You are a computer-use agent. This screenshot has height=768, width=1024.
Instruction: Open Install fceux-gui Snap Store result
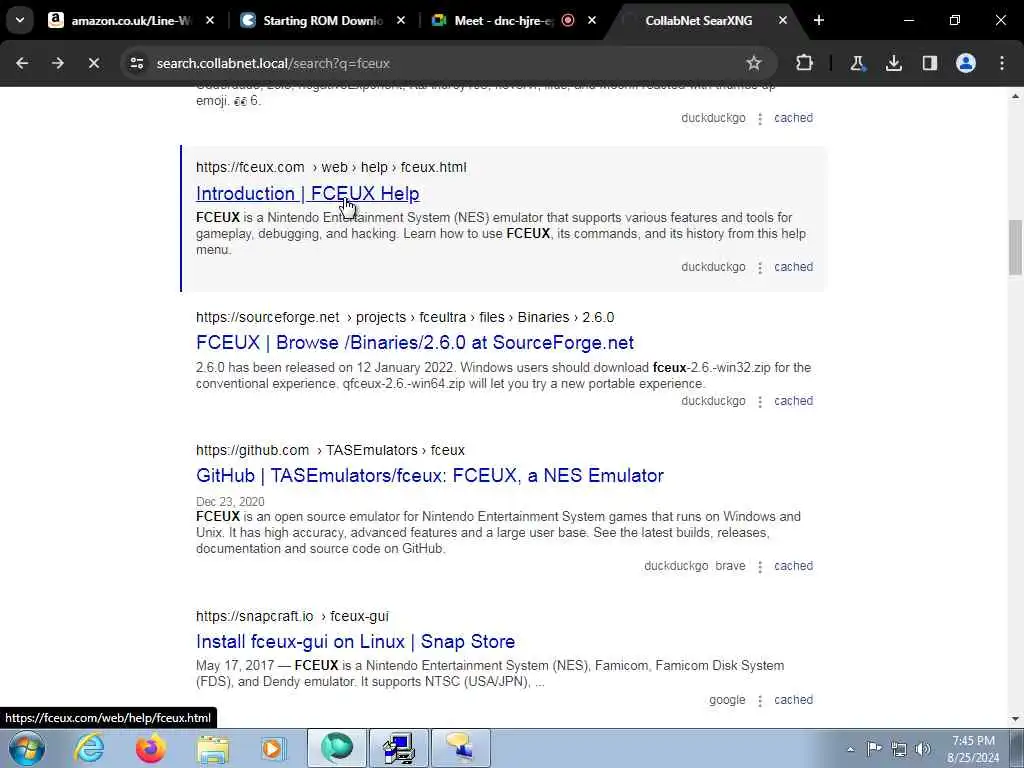355,641
